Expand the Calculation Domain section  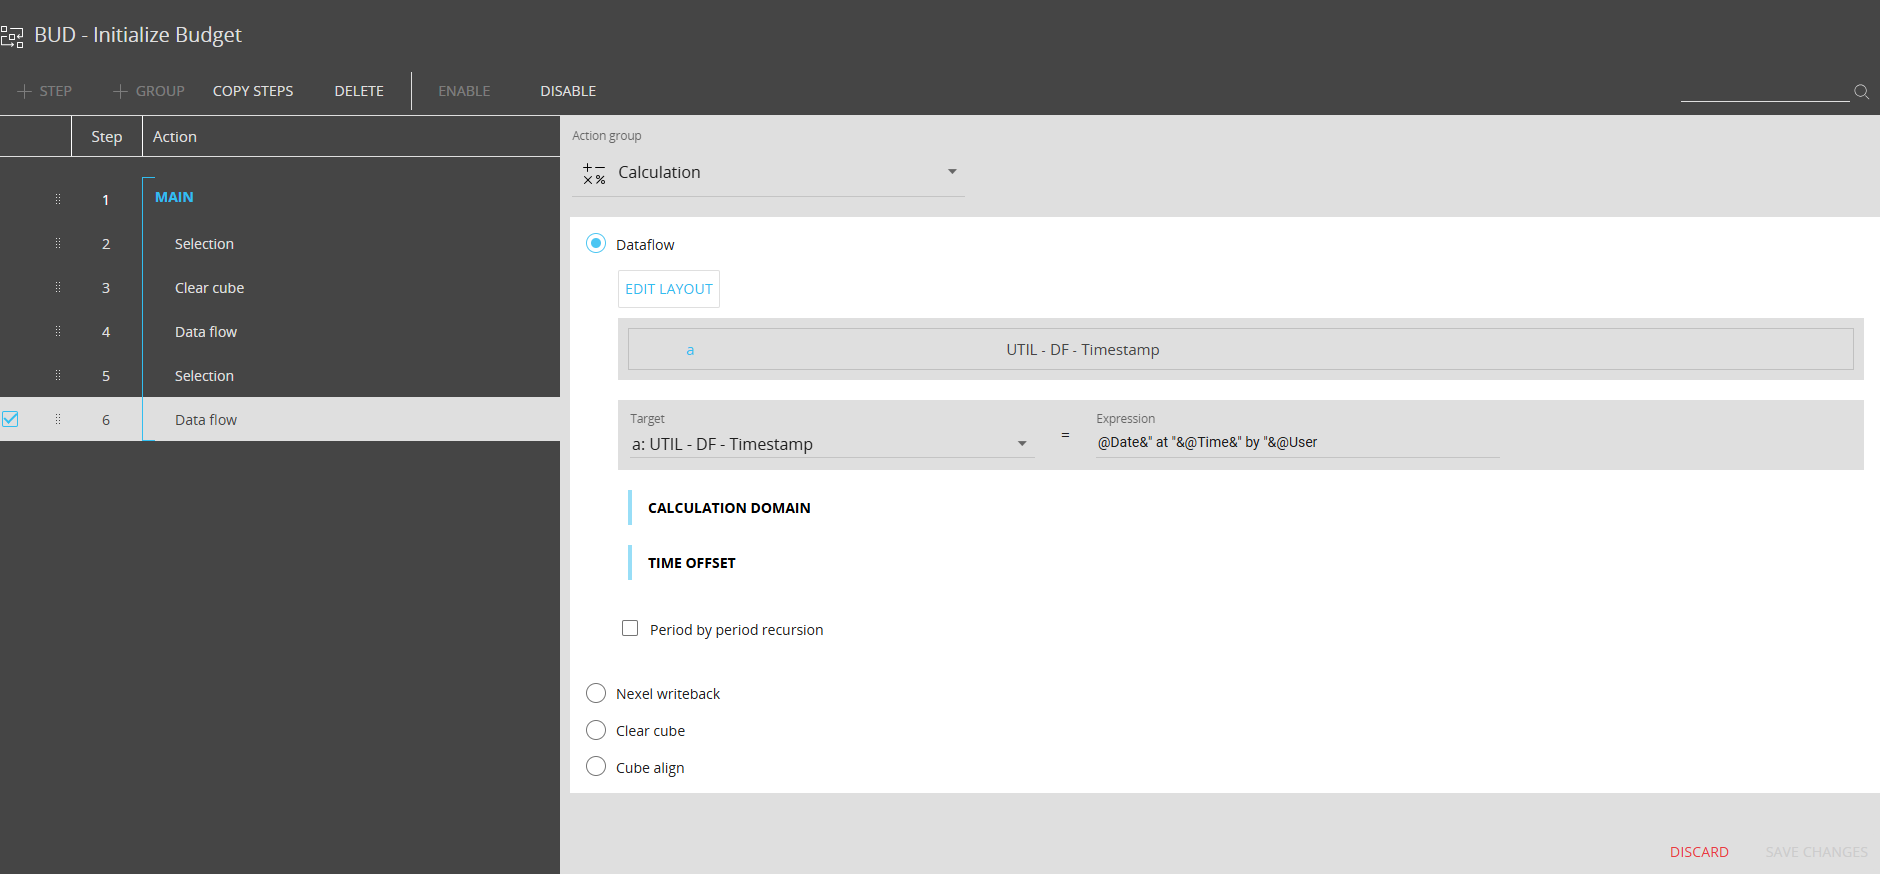729,508
